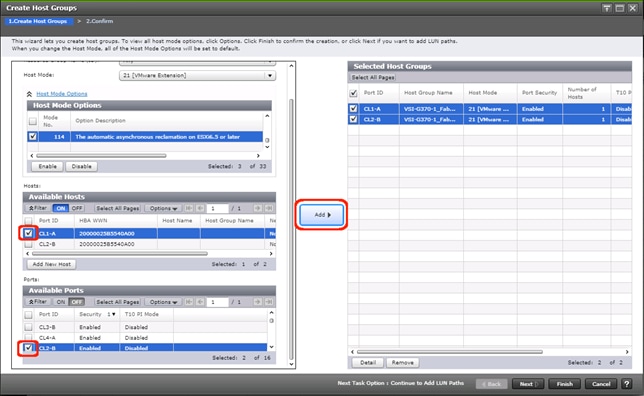Image resolution: width=644 pixels, height=396 pixels.
Task: Click Select All Pages in Selected Host Groups
Action: (x=373, y=77)
